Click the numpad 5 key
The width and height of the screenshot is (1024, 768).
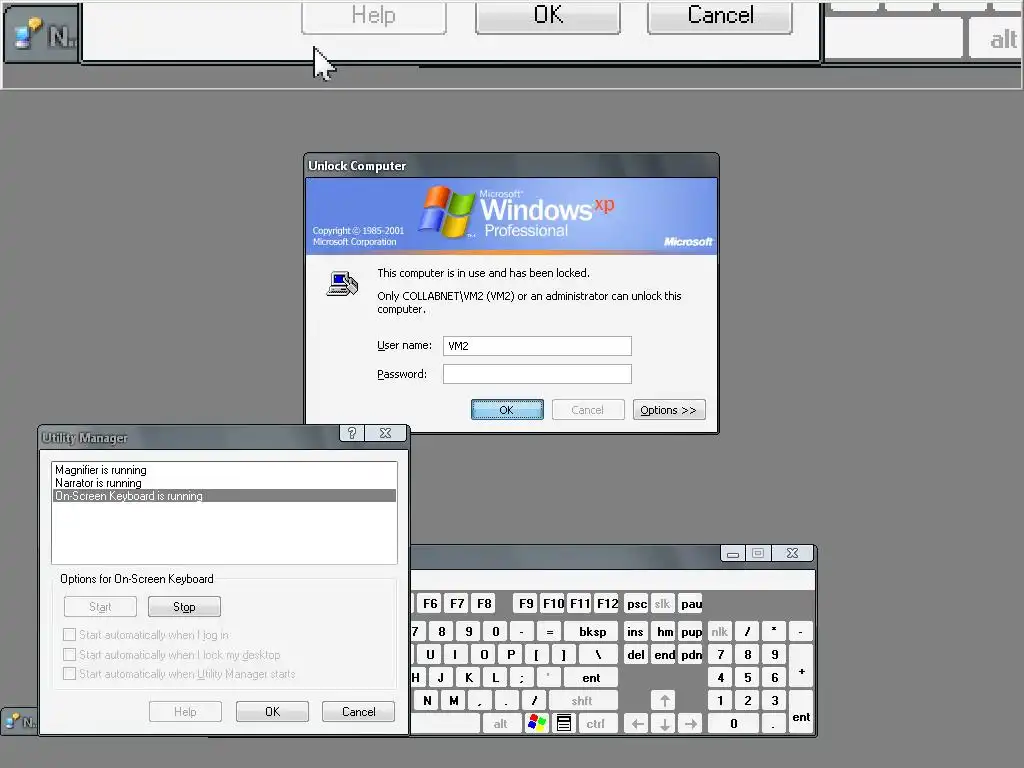click(x=747, y=677)
